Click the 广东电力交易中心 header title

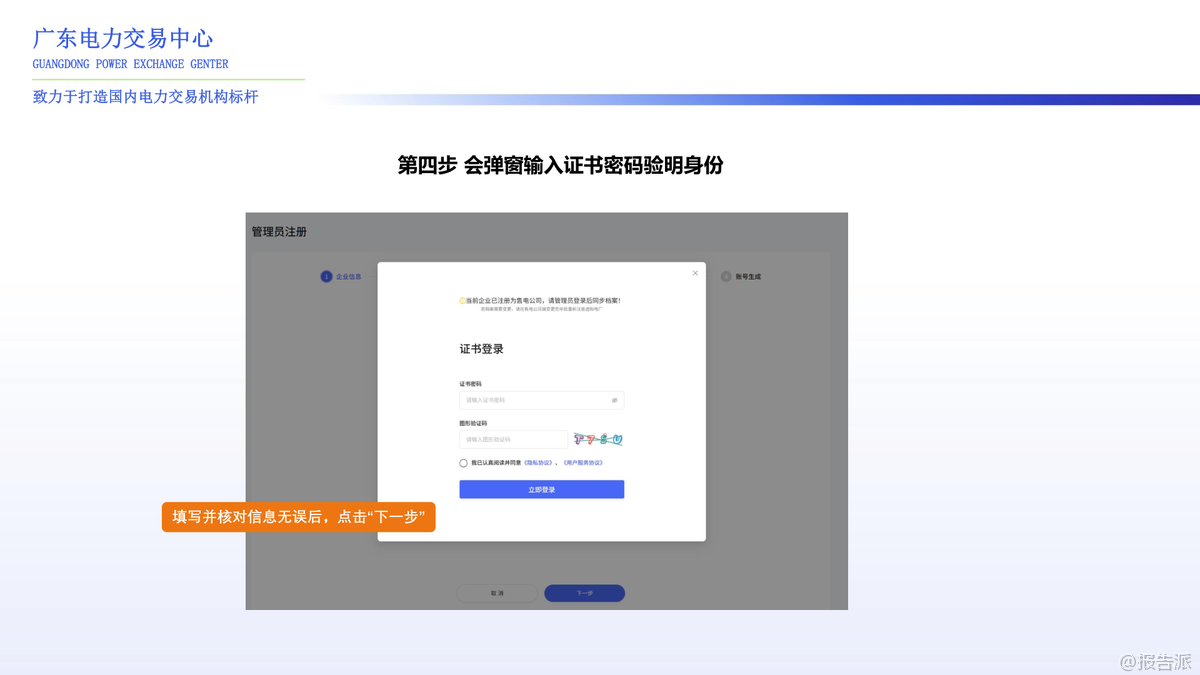click(123, 39)
